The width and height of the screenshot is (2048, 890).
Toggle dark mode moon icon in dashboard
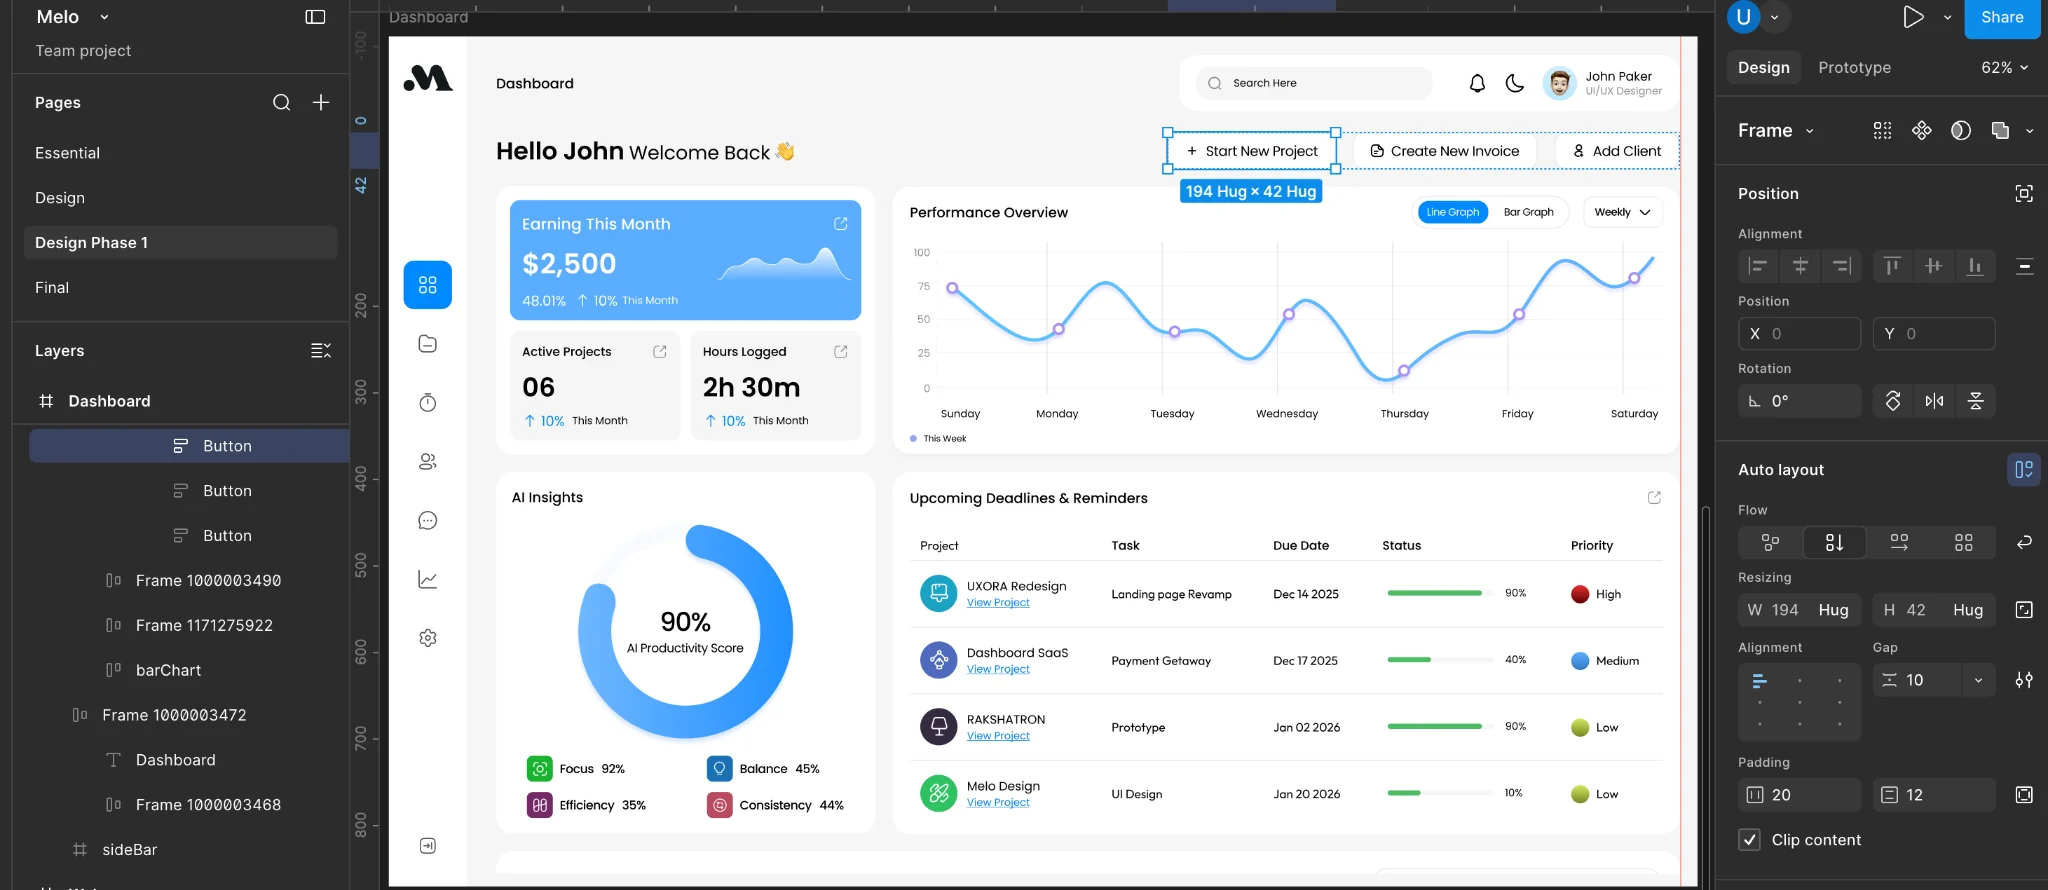[1515, 84]
